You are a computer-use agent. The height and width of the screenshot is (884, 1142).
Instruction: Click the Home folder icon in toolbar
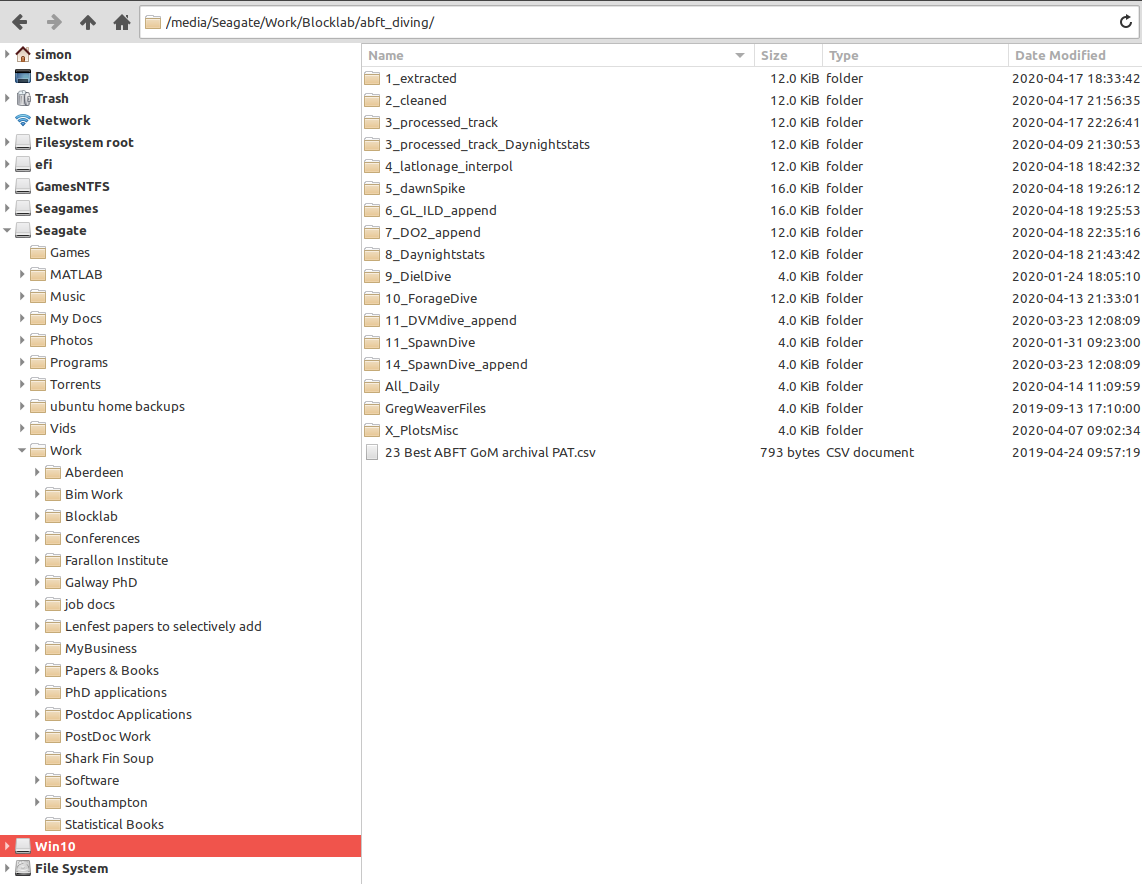click(x=122, y=22)
